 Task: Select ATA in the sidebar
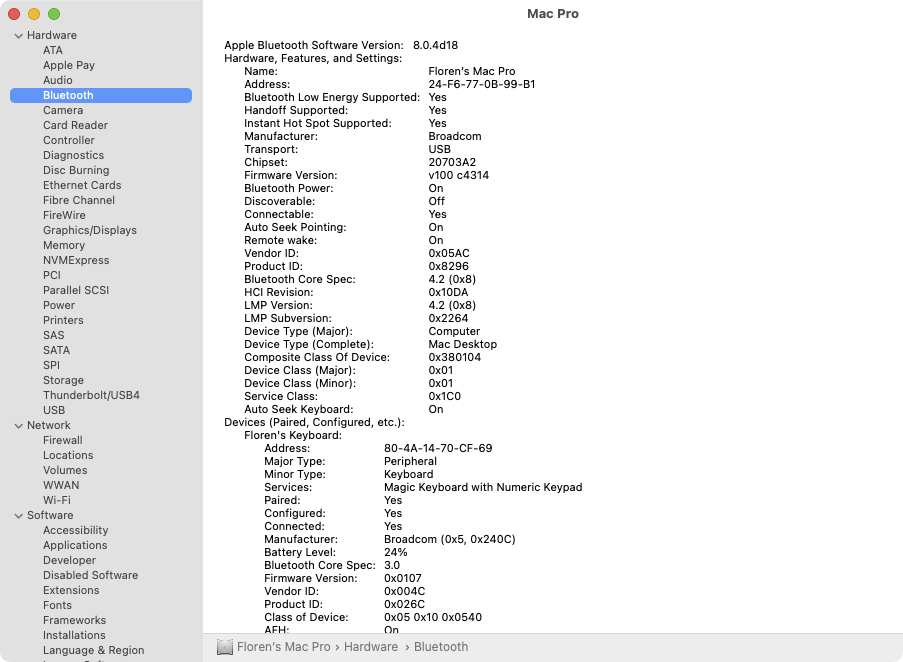click(x=53, y=51)
